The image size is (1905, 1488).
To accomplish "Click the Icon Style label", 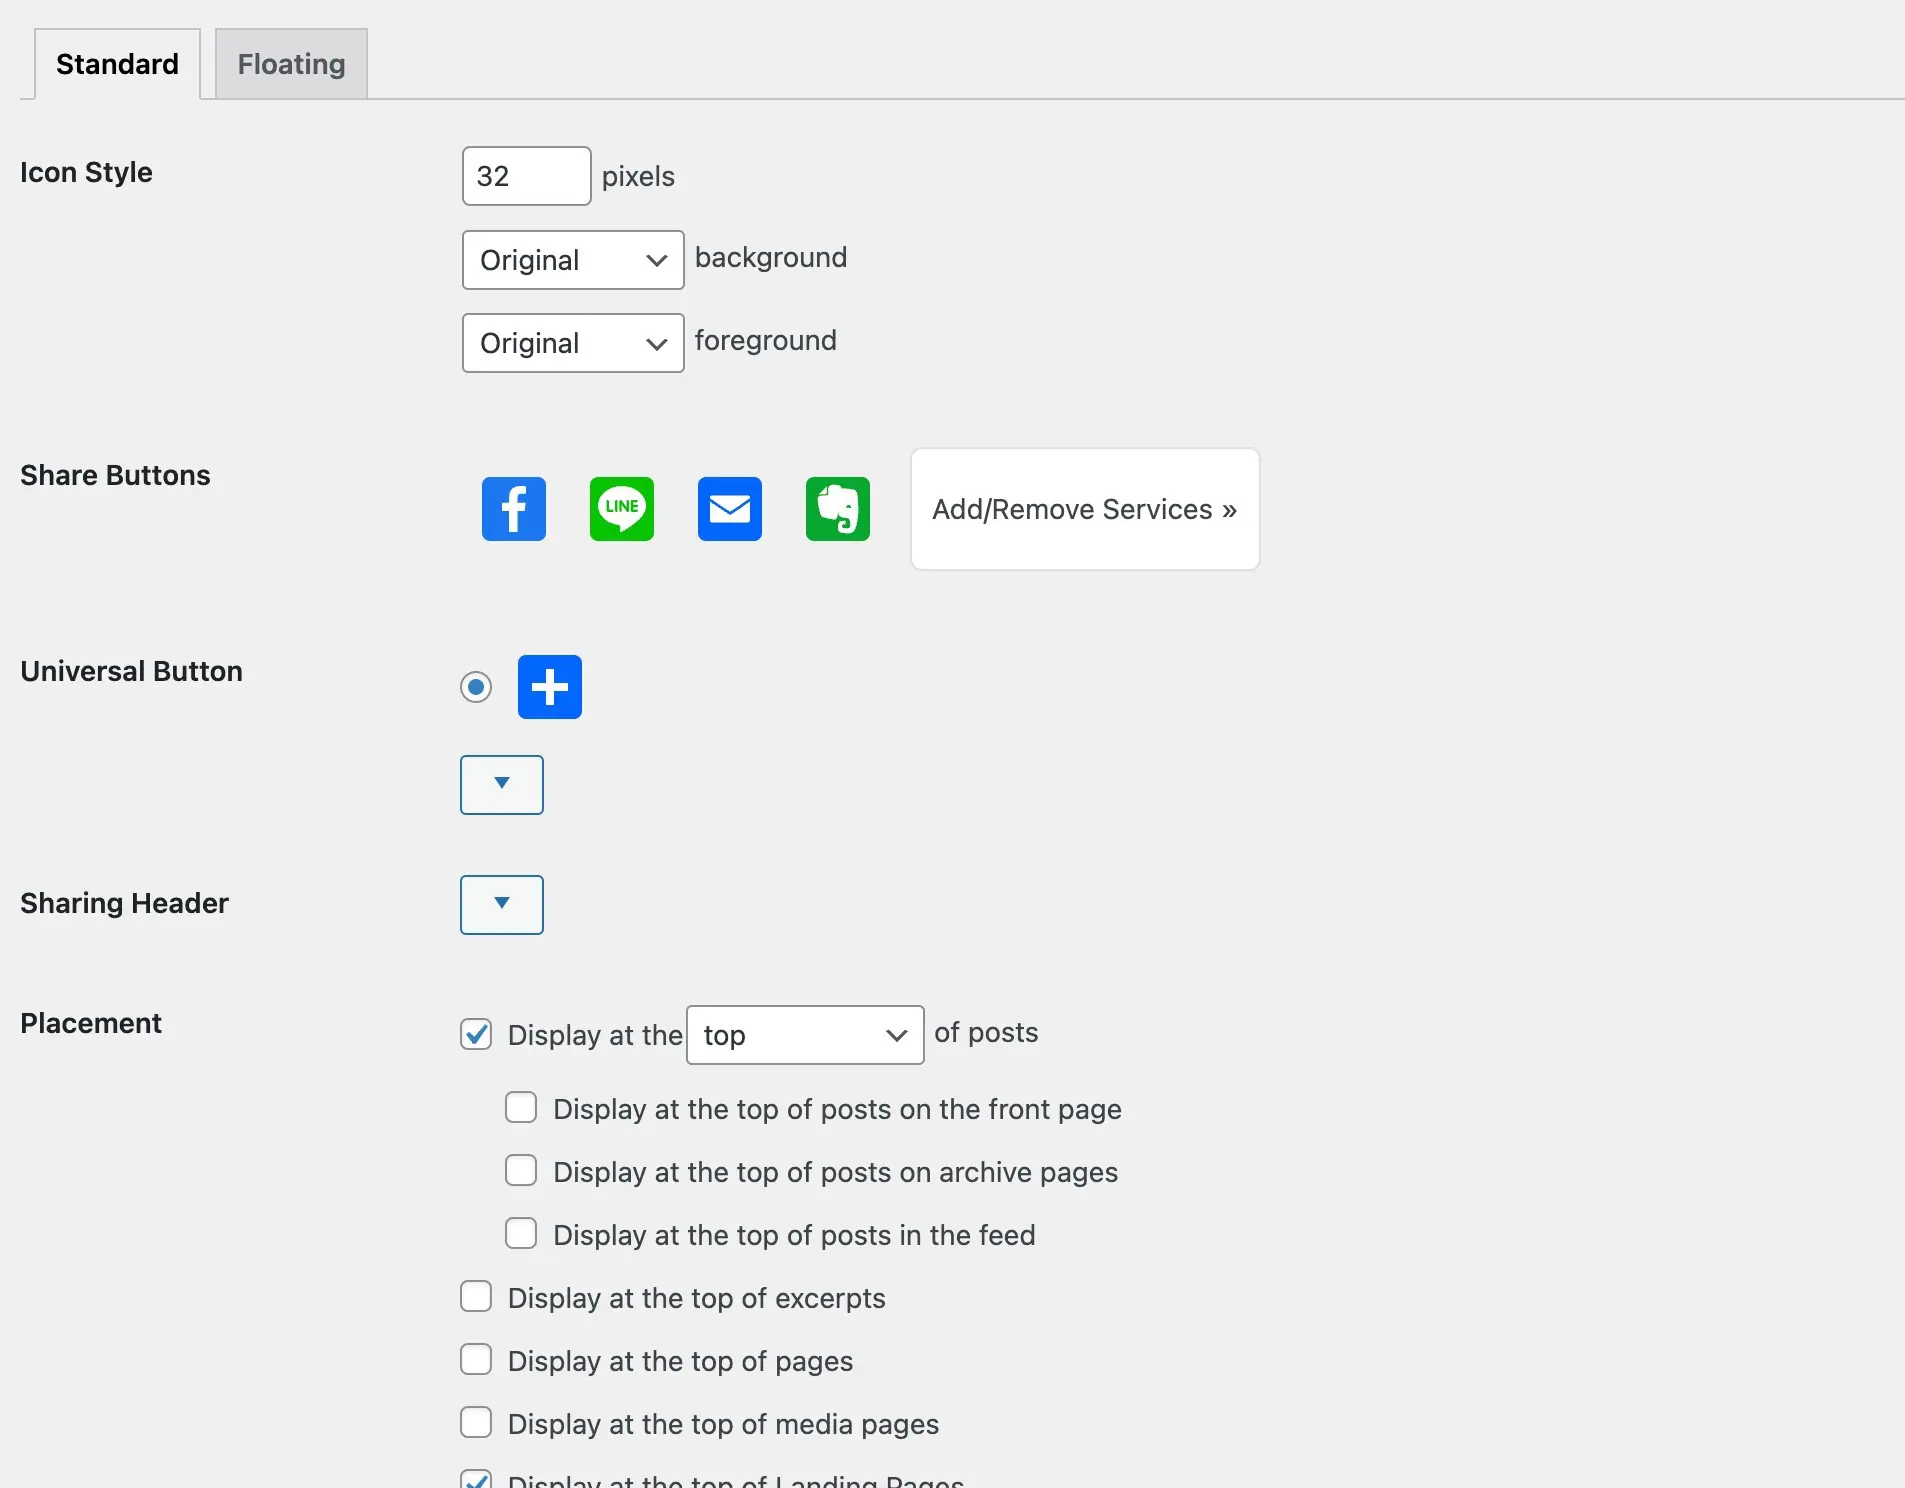I will 86,172.
